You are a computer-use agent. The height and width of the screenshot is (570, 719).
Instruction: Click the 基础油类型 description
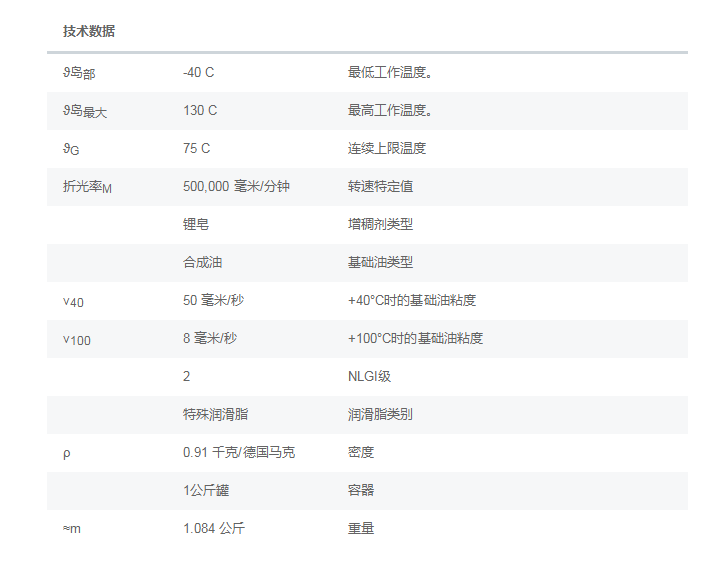[380, 262]
